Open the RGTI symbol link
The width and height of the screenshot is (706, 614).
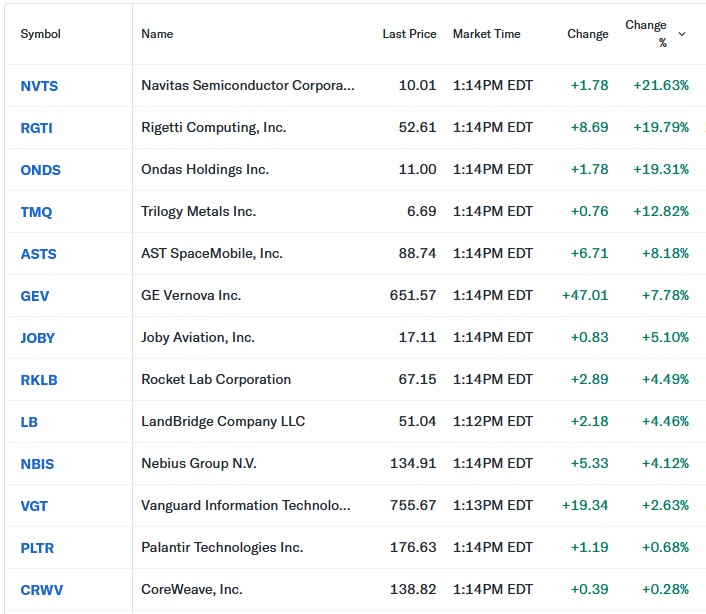[x=38, y=128]
